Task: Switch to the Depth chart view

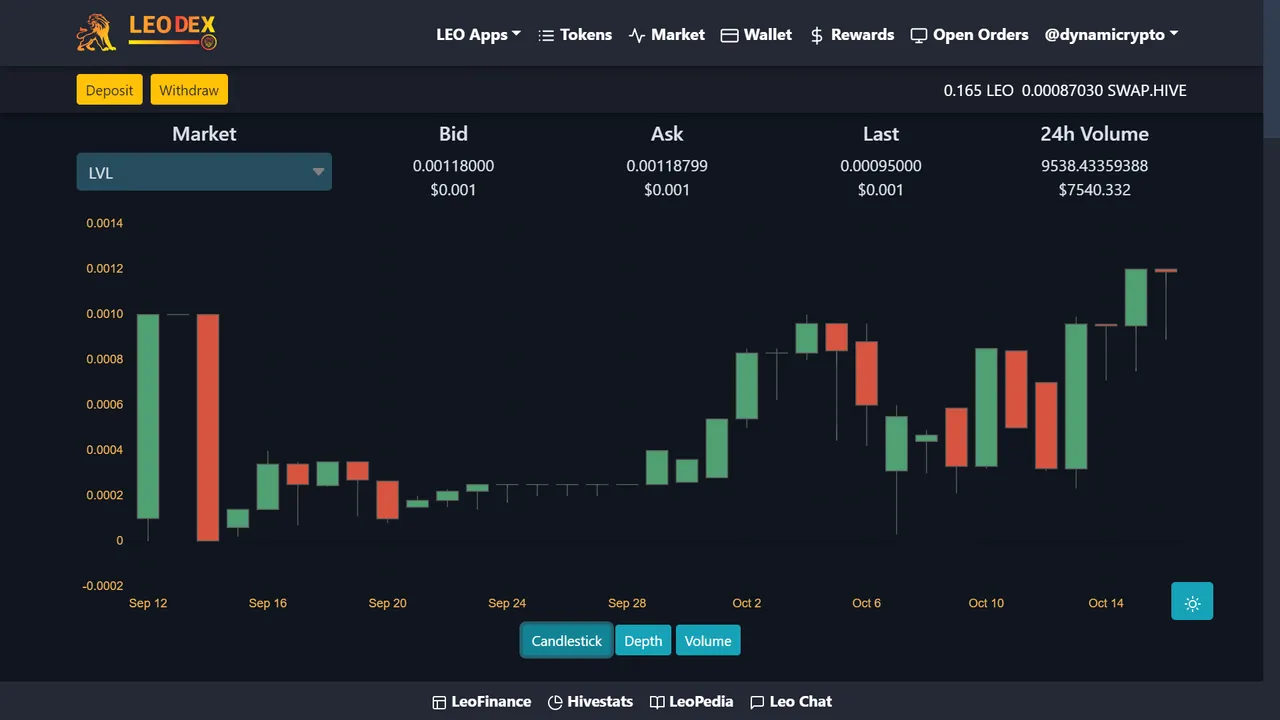Action: click(x=643, y=641)
